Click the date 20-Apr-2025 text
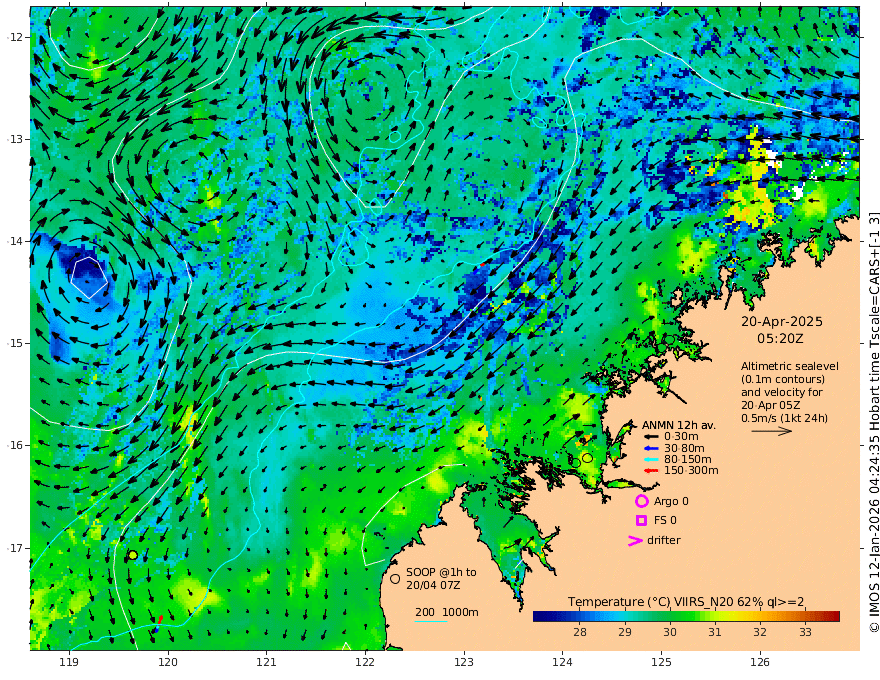This screenshot has height=680, width=880. (x=782, y=322)
